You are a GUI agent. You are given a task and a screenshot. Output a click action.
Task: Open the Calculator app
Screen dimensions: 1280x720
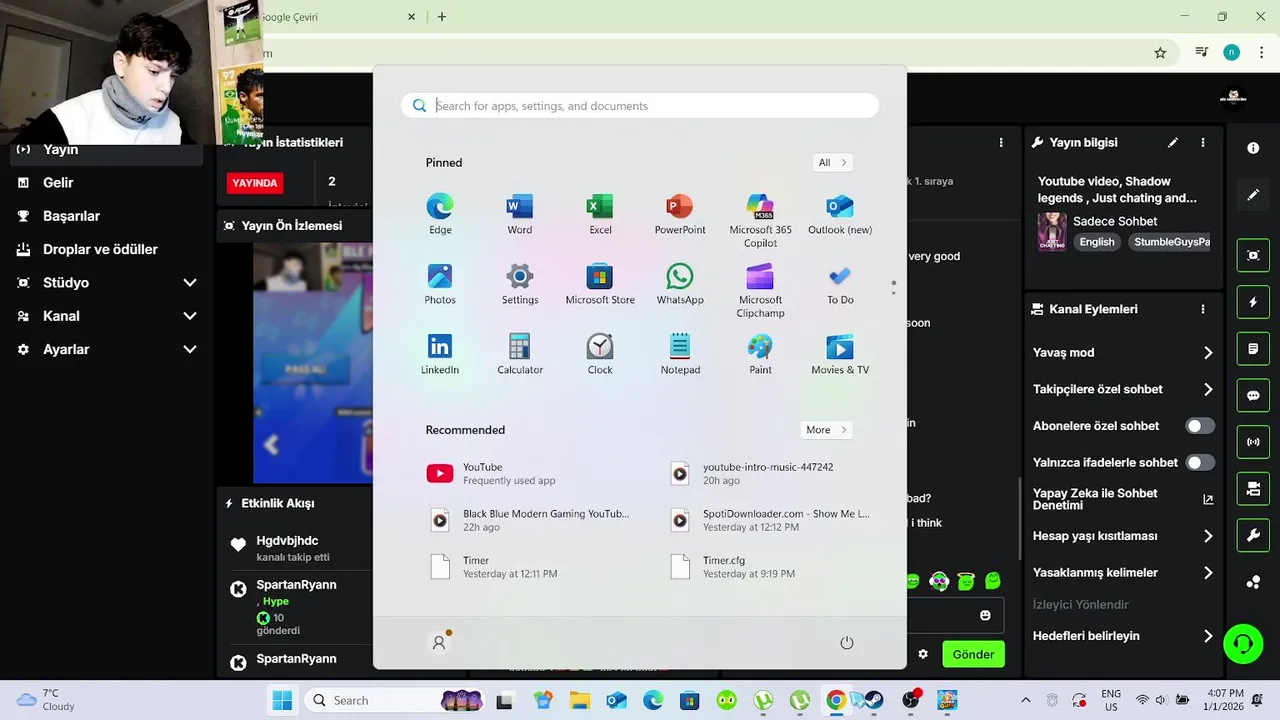(x=520, y=355)
